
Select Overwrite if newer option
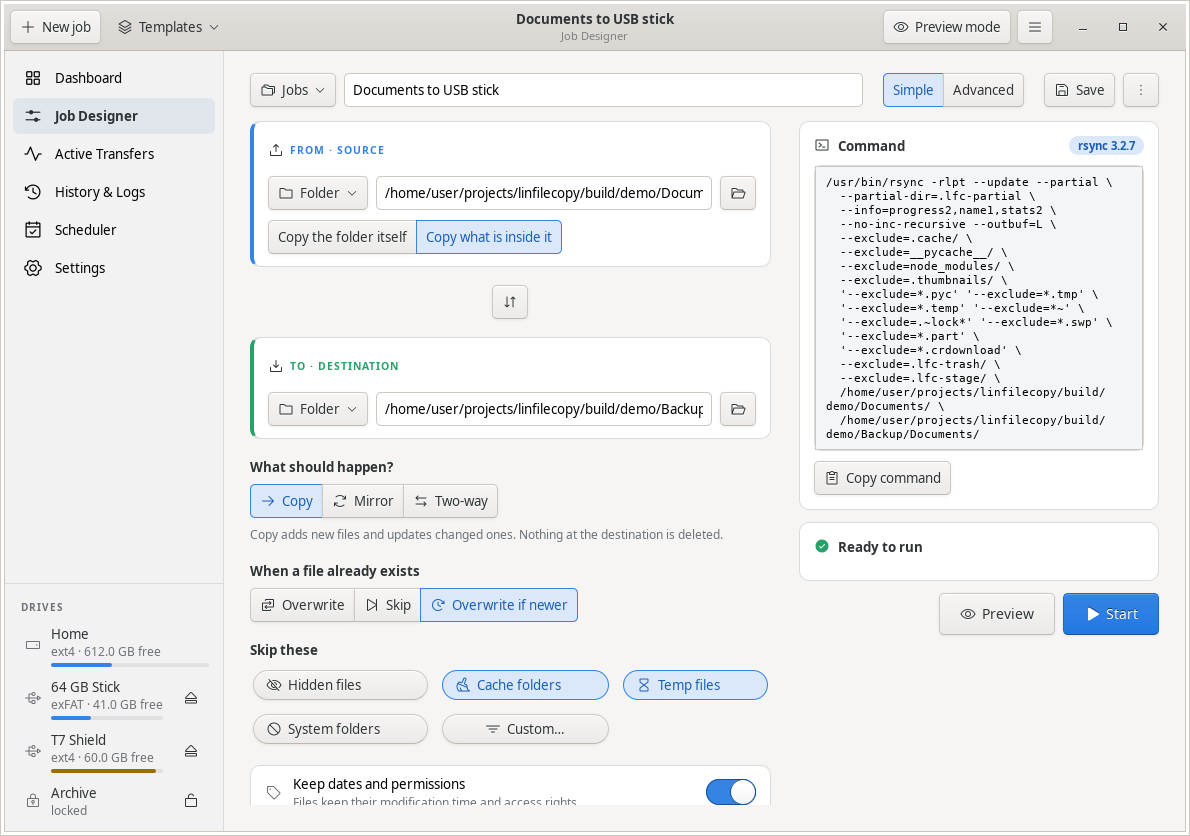point(499,605)
